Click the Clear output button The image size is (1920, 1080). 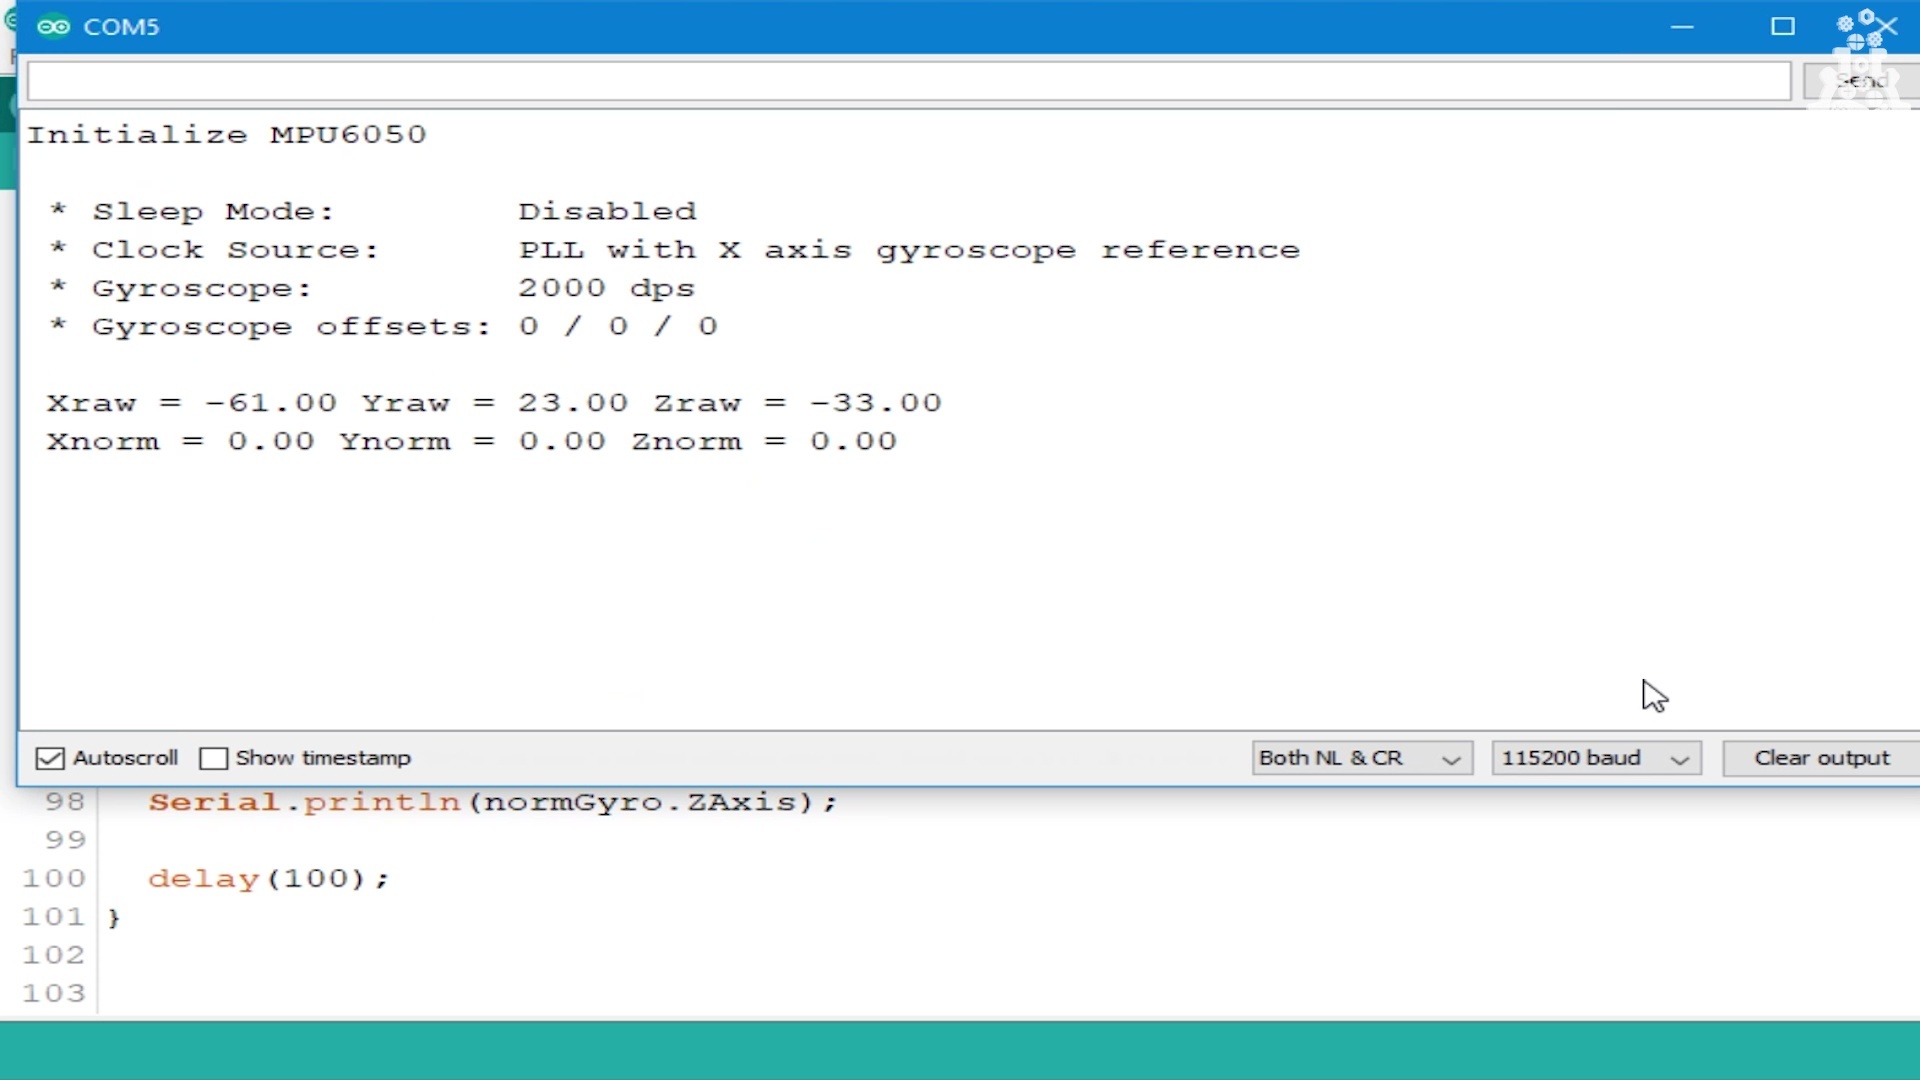(x=1821, y=757)
